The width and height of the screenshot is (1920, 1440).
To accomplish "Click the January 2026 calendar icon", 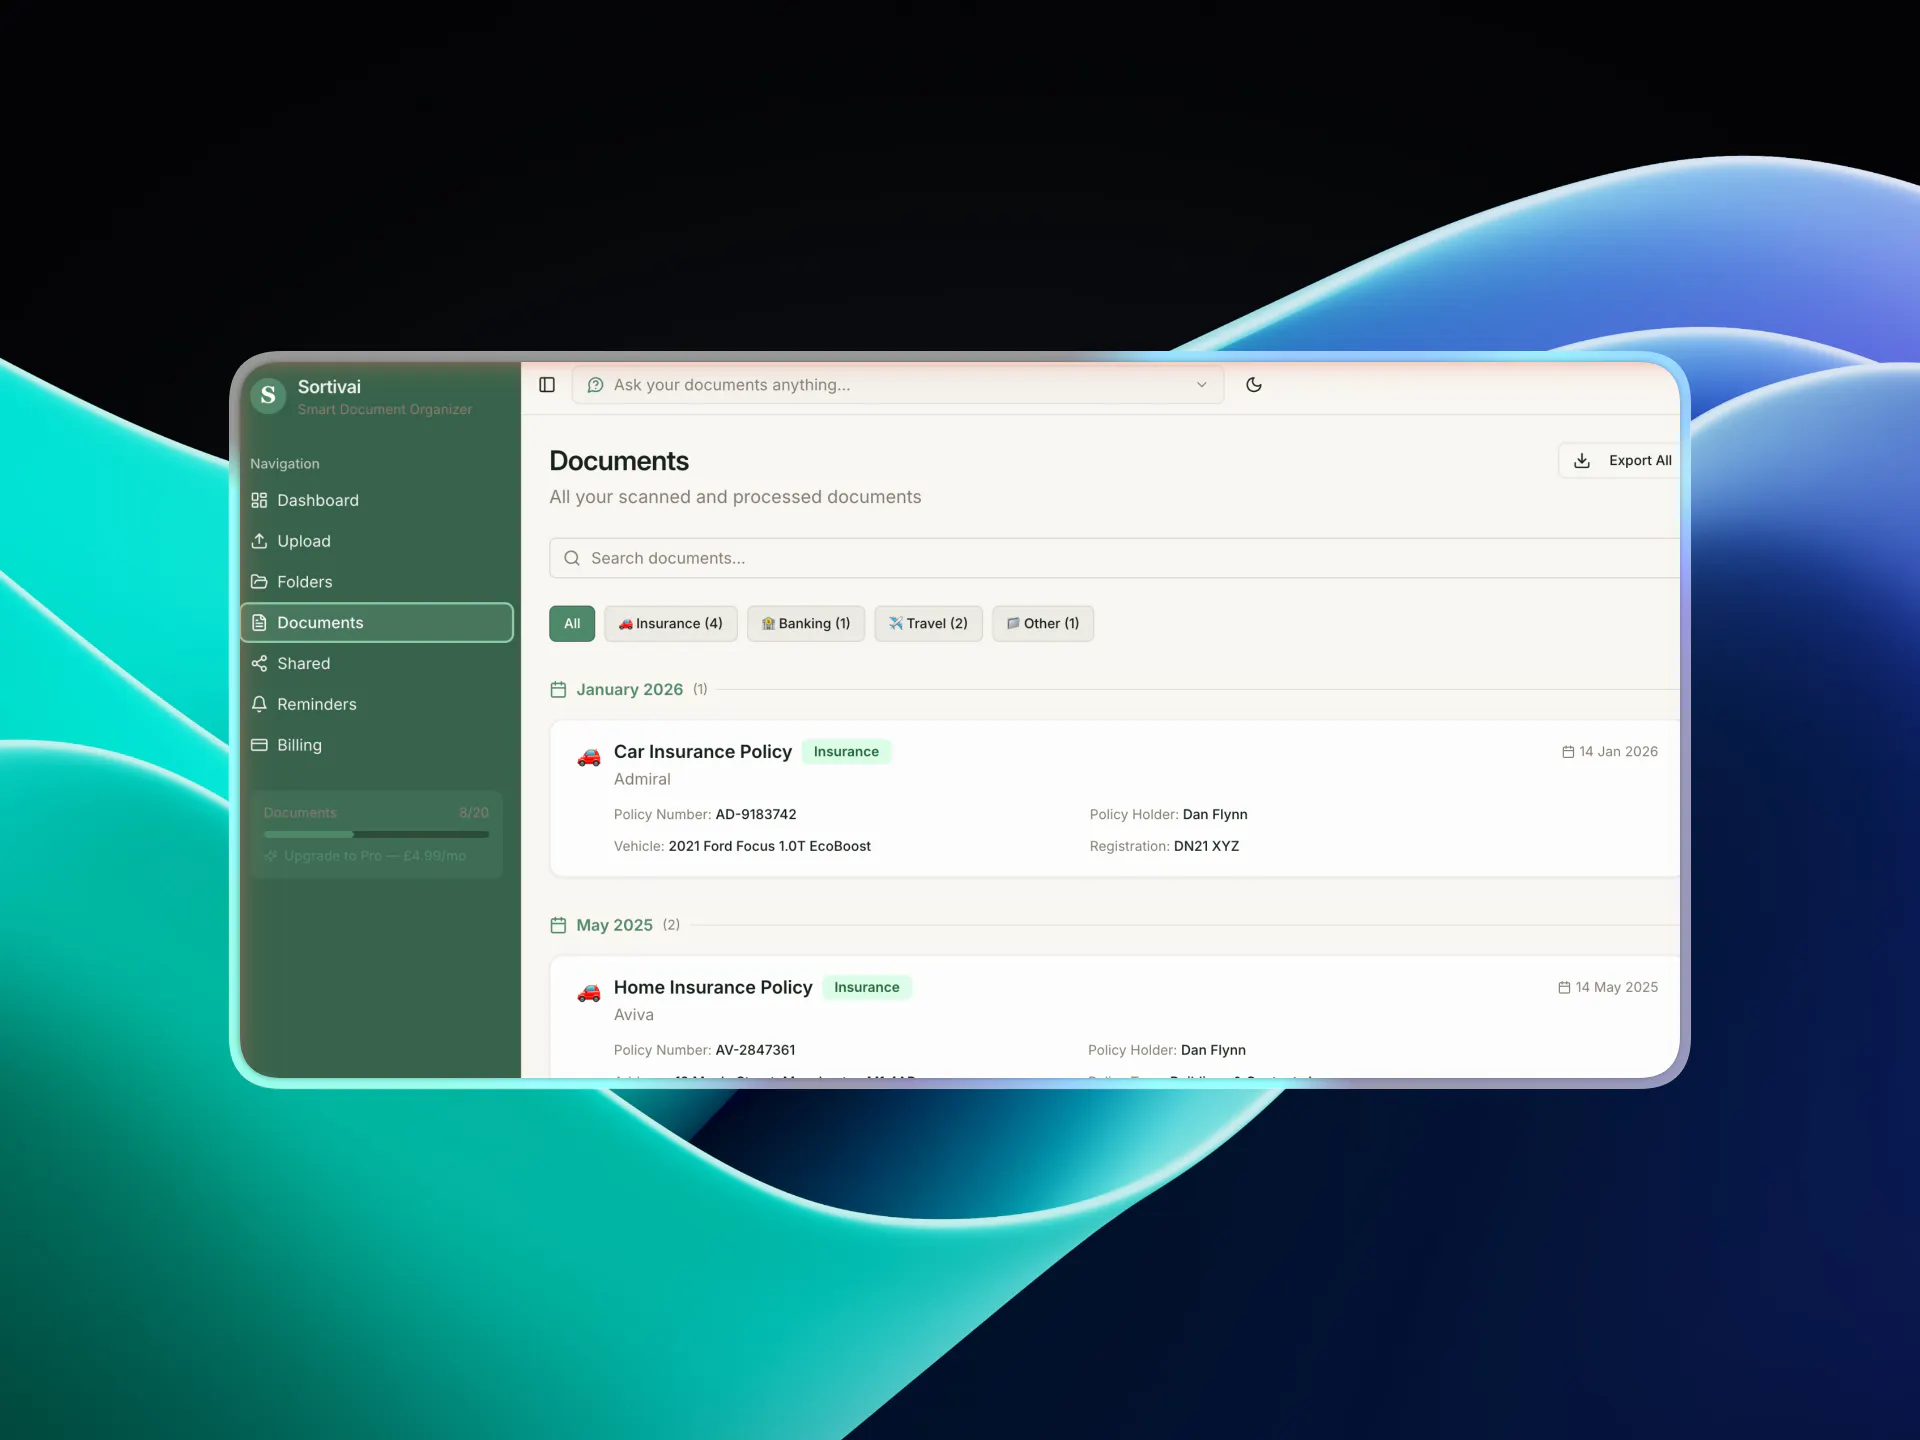I will tap(559, 690).
